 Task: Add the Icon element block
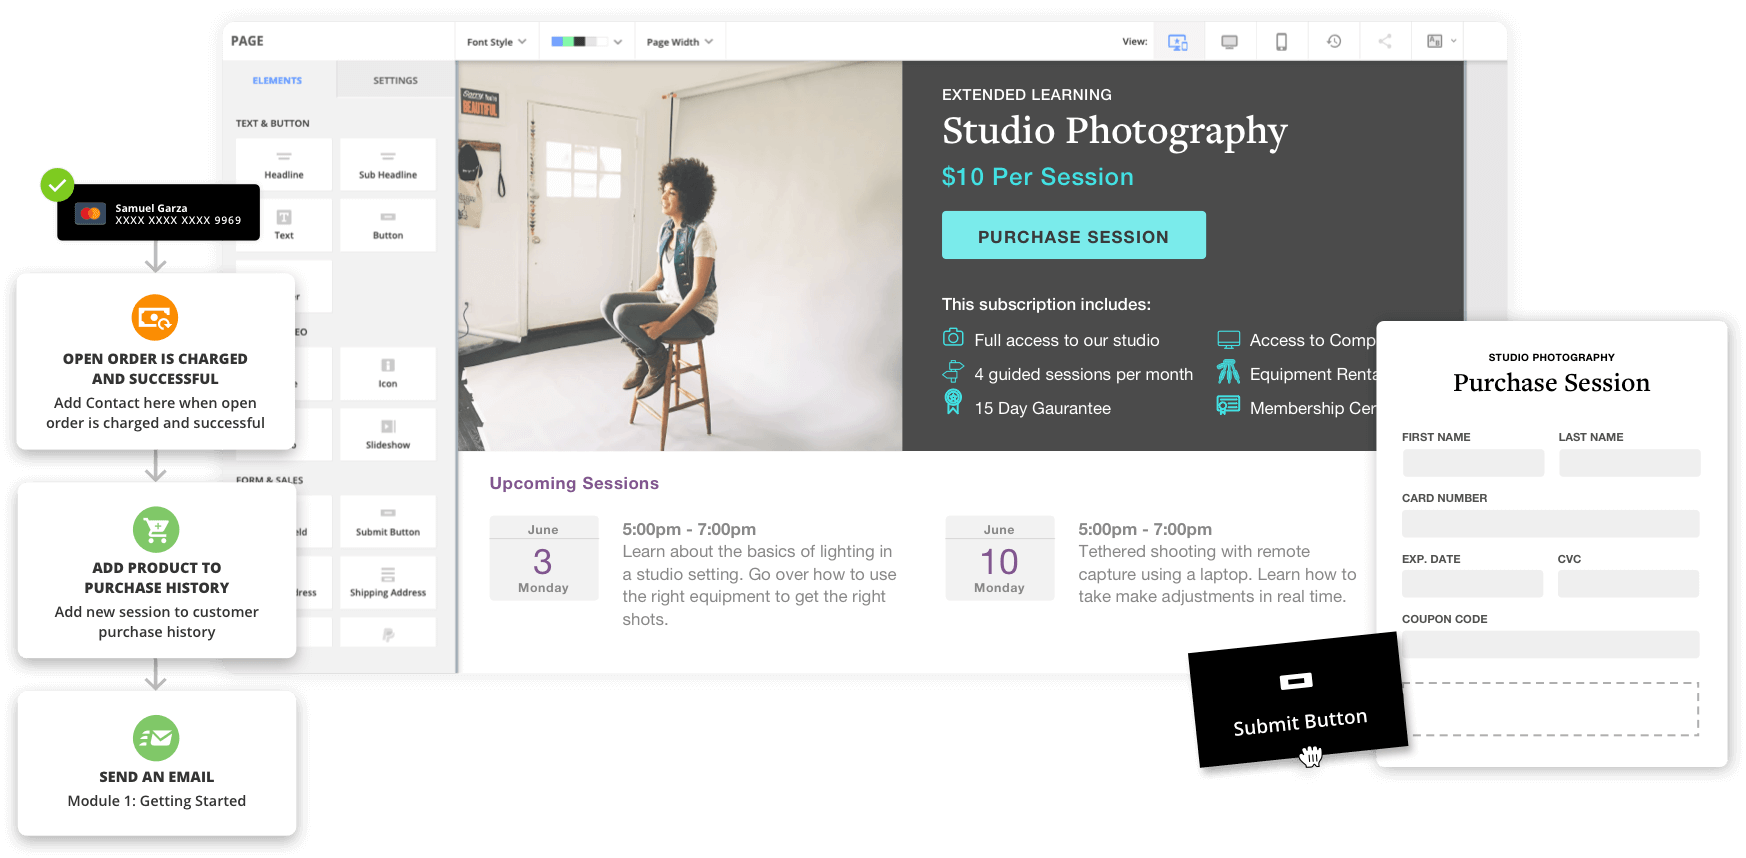click(388, 373)
